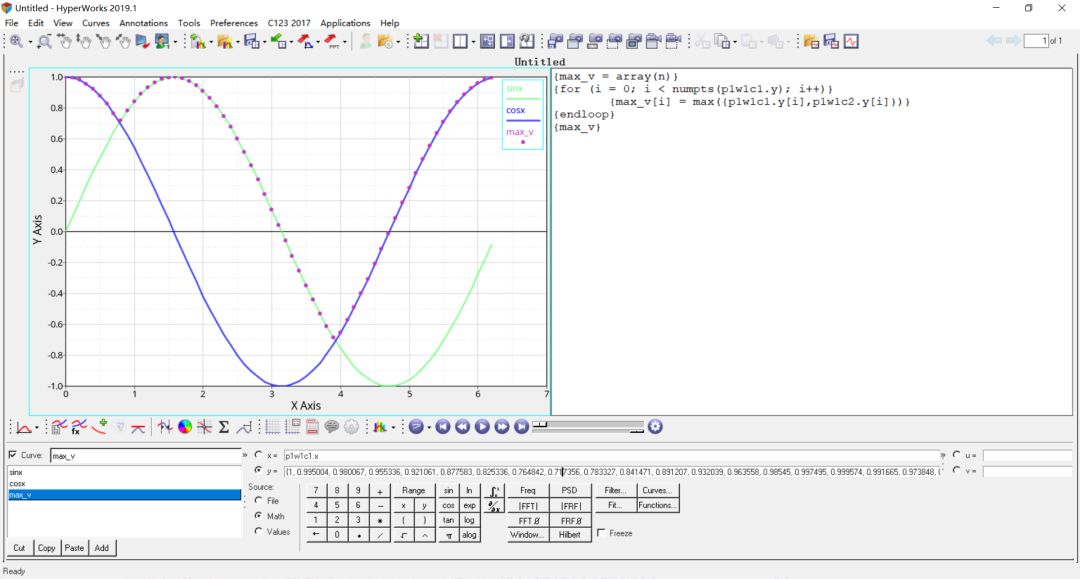1080x579 pixels.
Task: Jump to last frame of animation
Action: pos(521,427)
